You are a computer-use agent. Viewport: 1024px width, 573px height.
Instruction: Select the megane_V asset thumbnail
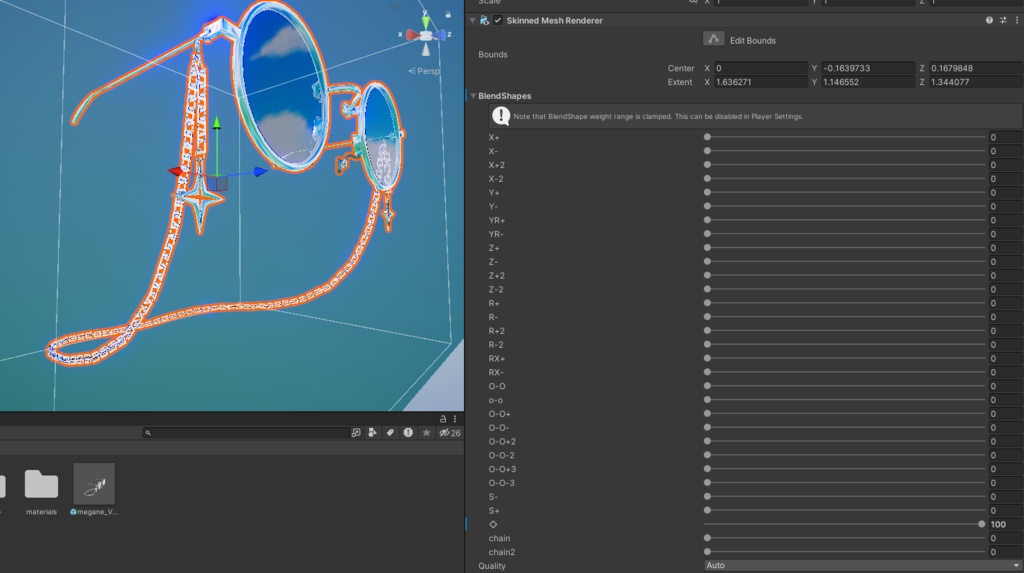[x=94, y=485]
